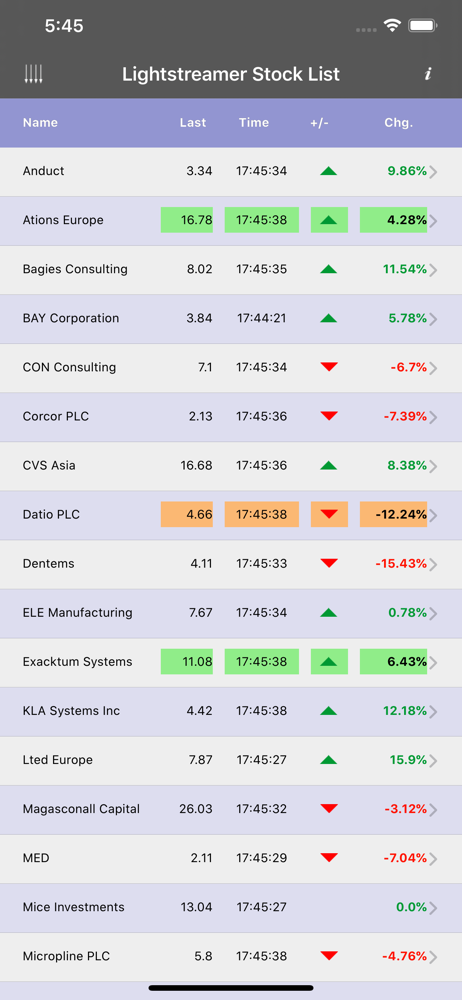Viewport: 462px width, 1000px height.
Task: Select the Chg. column header
Action: pyautogui.click(x=398, y=122)
